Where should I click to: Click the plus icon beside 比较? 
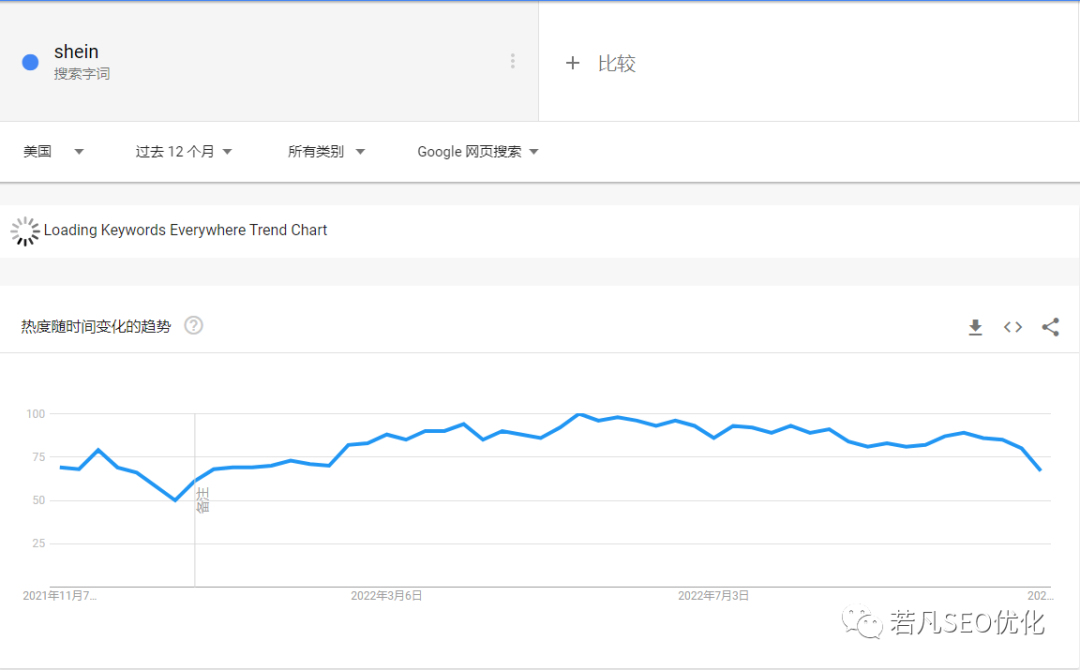click(x=573, y=63)
